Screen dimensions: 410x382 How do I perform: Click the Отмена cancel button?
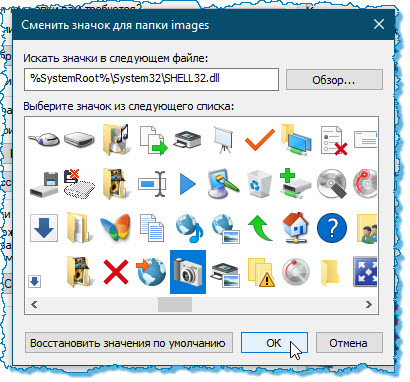pyautogui.click(x=349, y=342)
